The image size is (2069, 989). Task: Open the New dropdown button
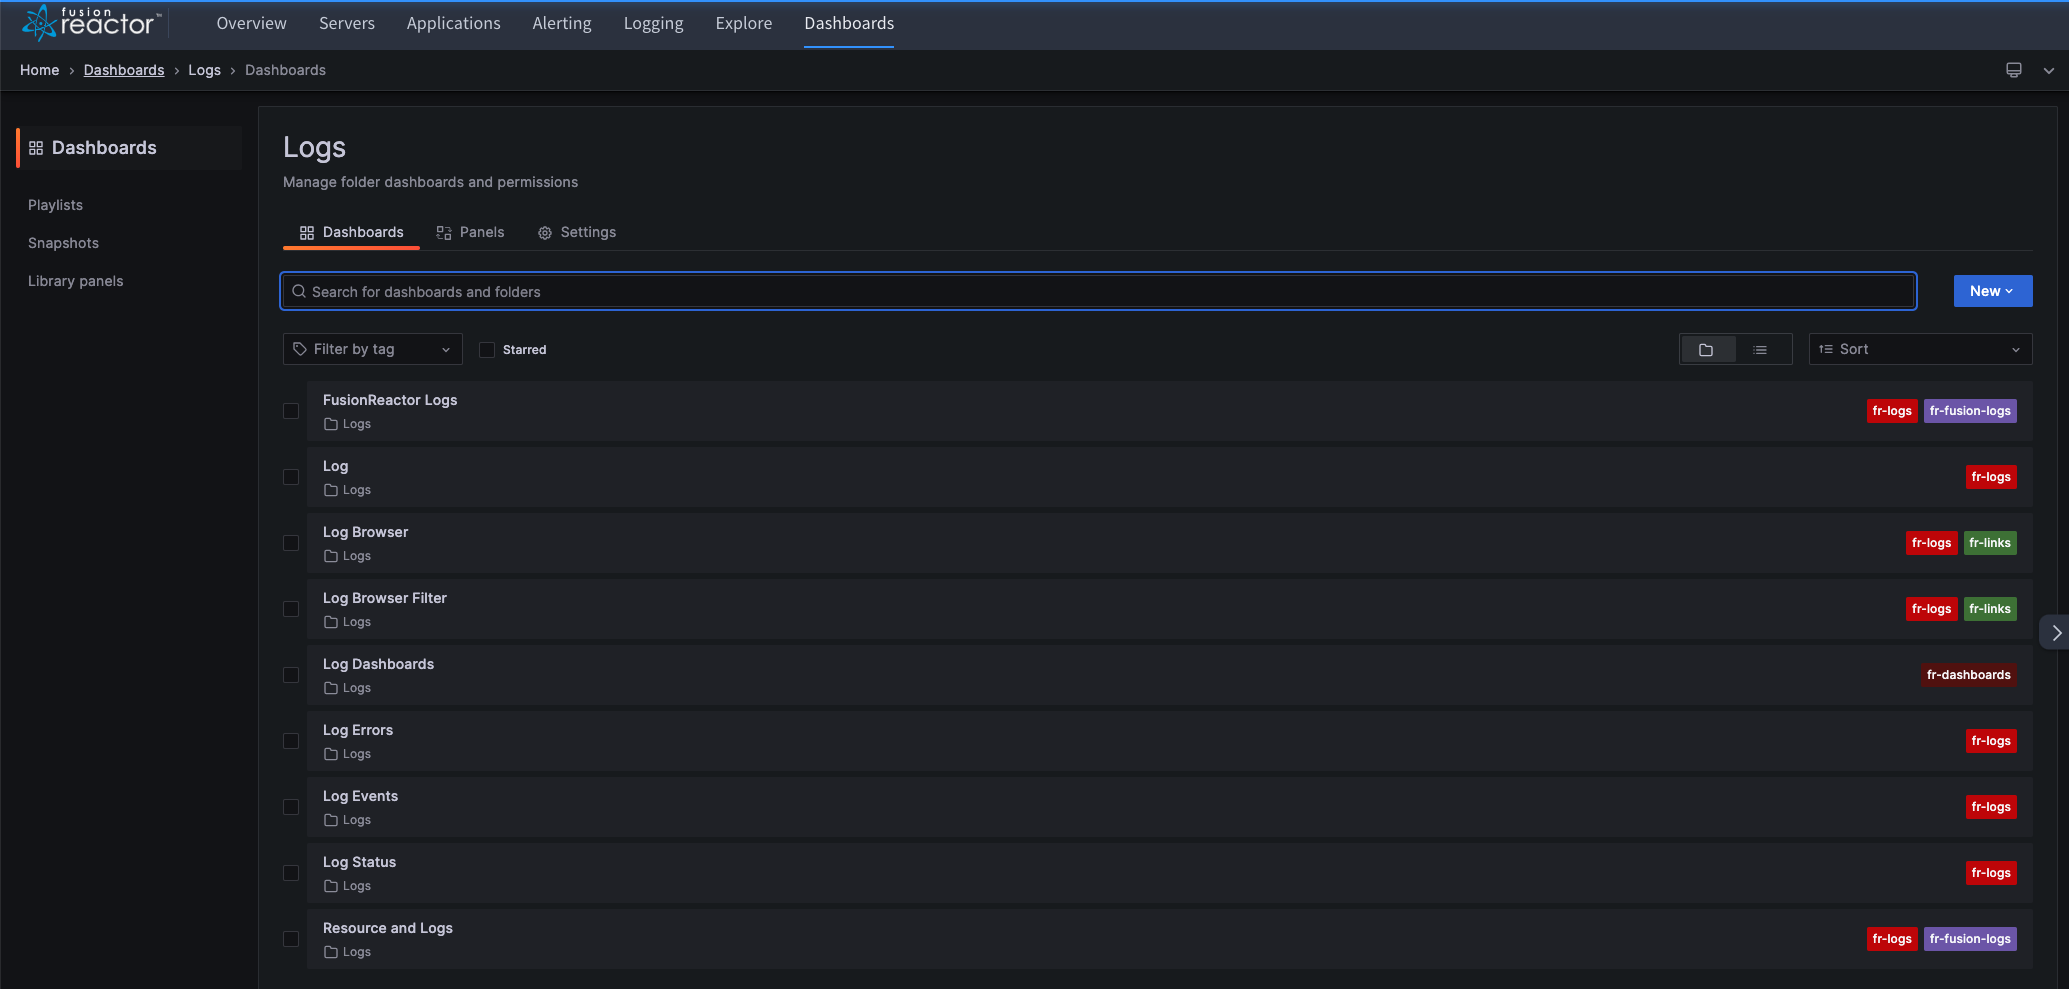[1992, 291]
